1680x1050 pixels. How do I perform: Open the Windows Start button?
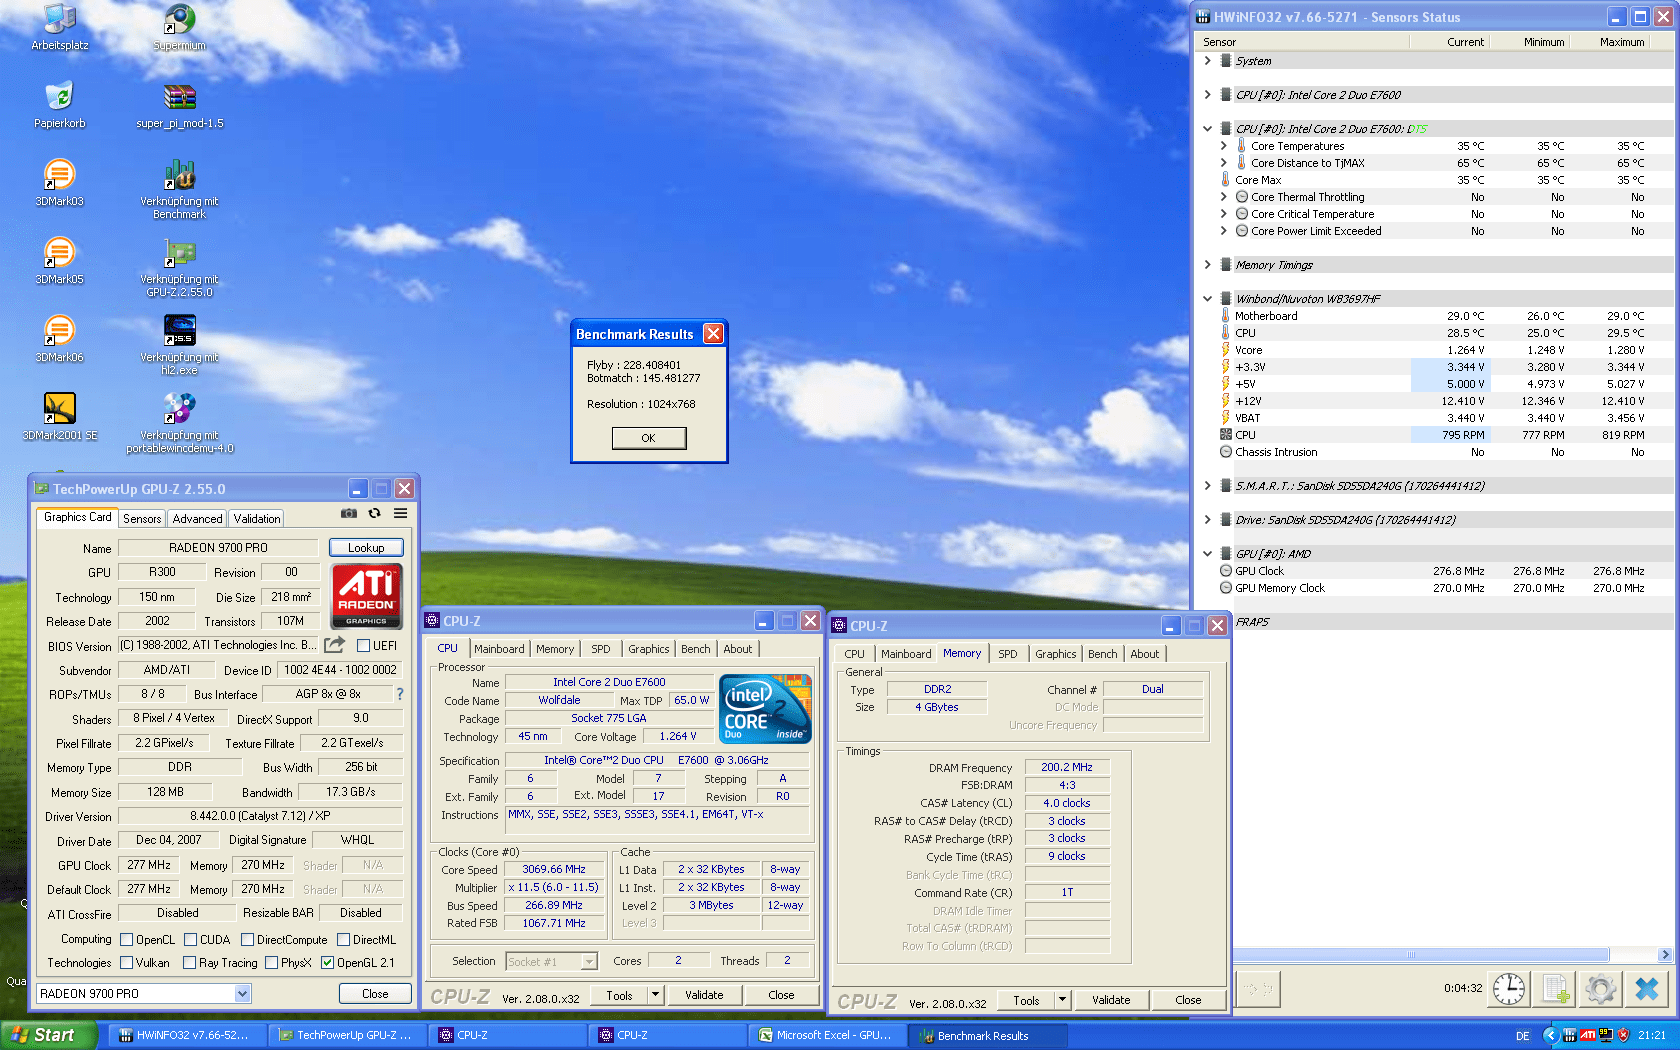[x=49, y=1035]
